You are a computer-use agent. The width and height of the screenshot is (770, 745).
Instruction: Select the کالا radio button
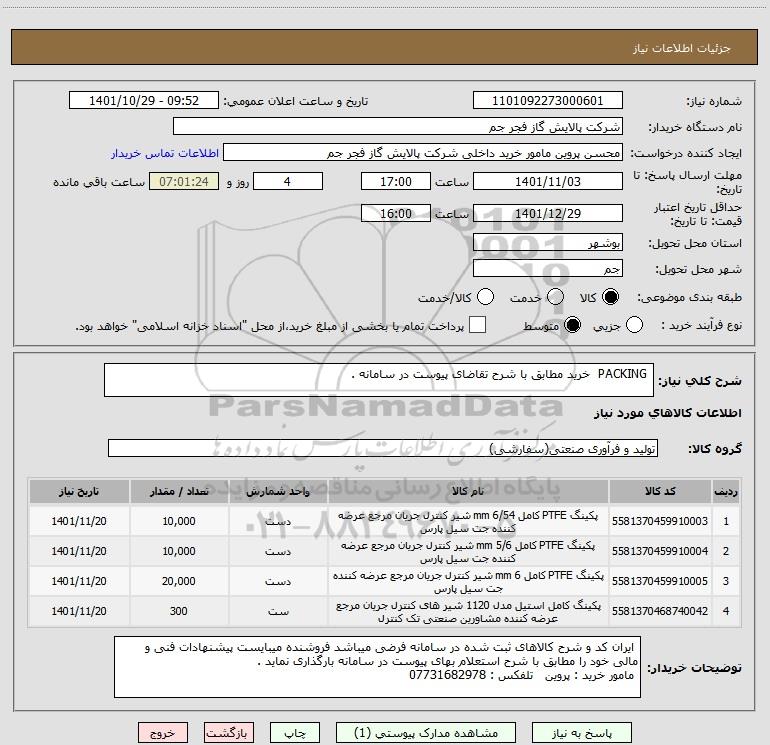point(610,297)
